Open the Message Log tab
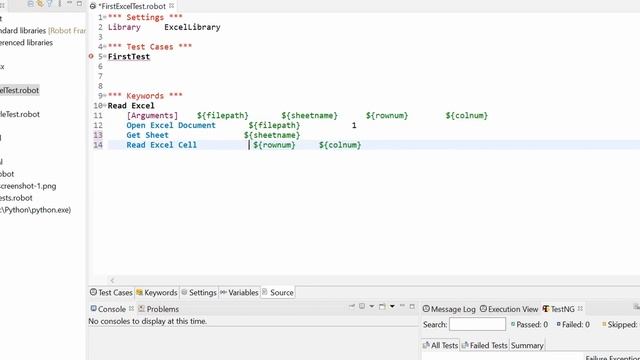The image size is (640, 360). click(x=449, y=309)
